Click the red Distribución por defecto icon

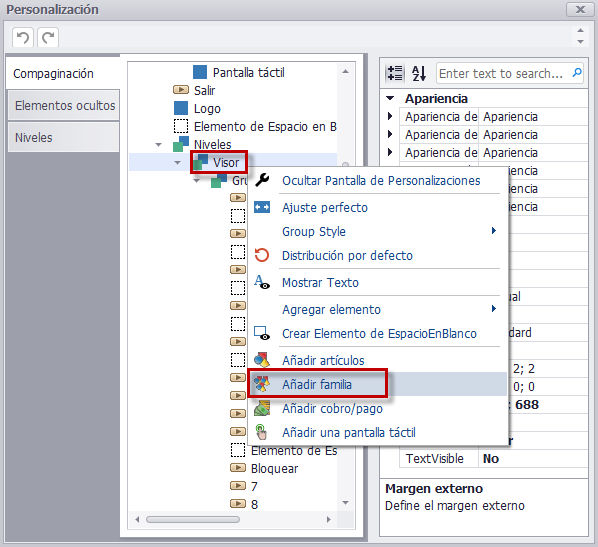(262, 255)
